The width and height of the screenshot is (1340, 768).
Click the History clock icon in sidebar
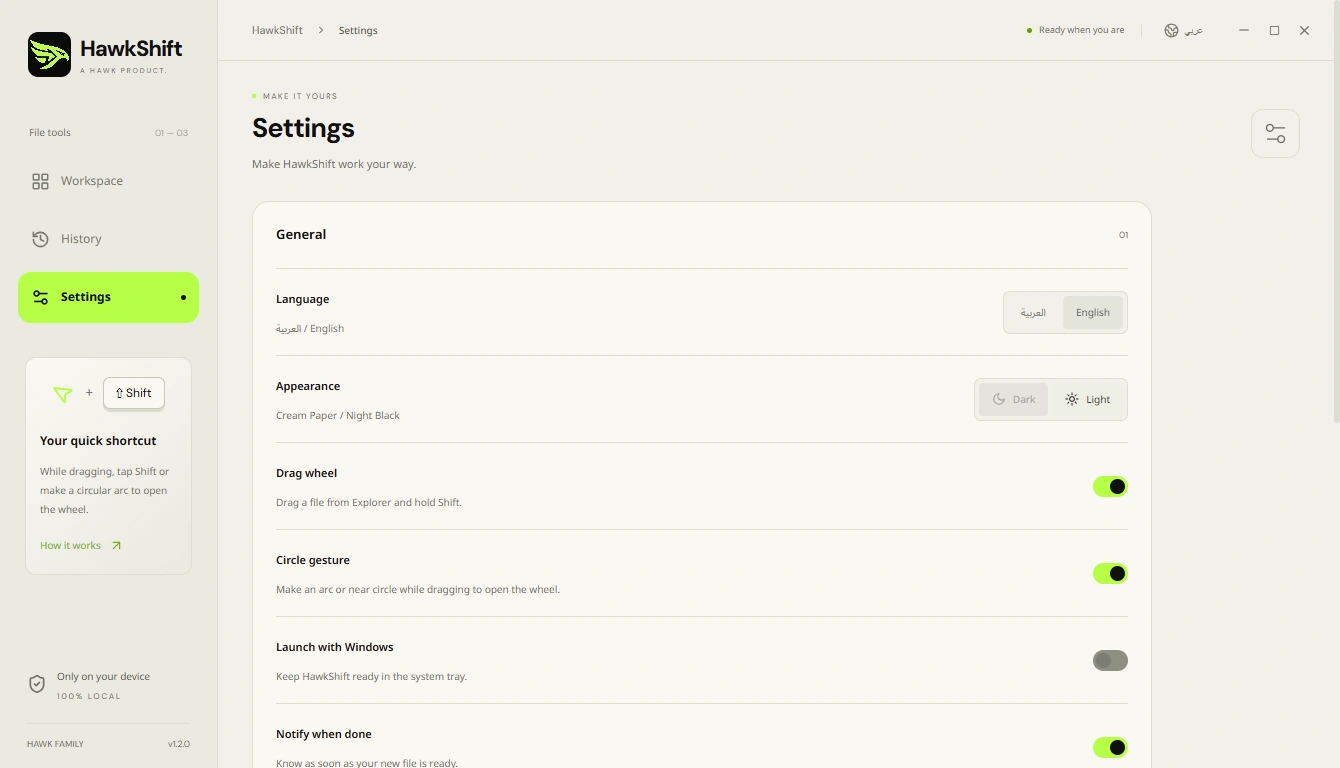tap(40, 239)
